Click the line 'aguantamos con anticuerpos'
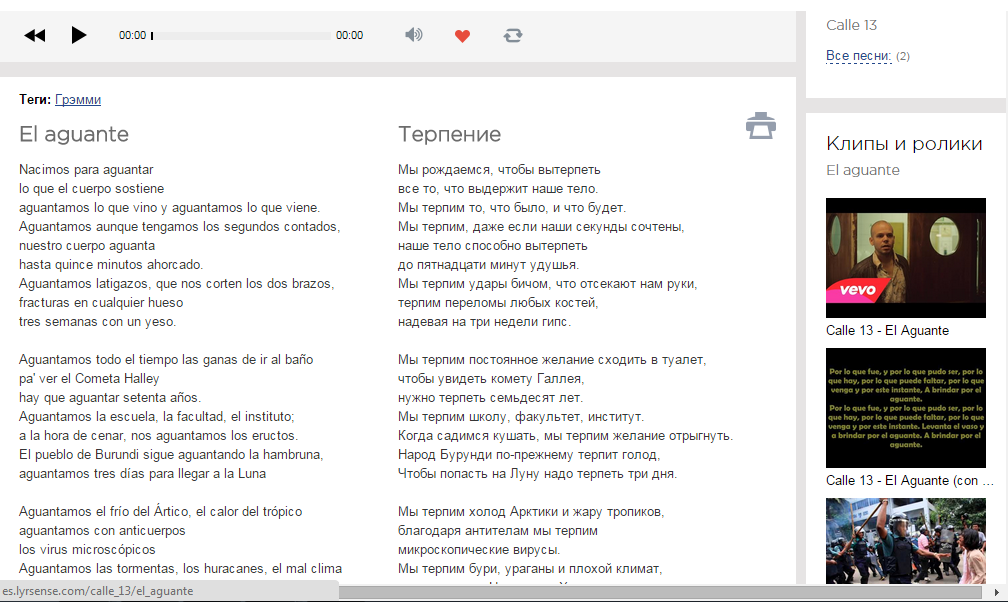1008x602 pixels. click(x=102, y=531)
